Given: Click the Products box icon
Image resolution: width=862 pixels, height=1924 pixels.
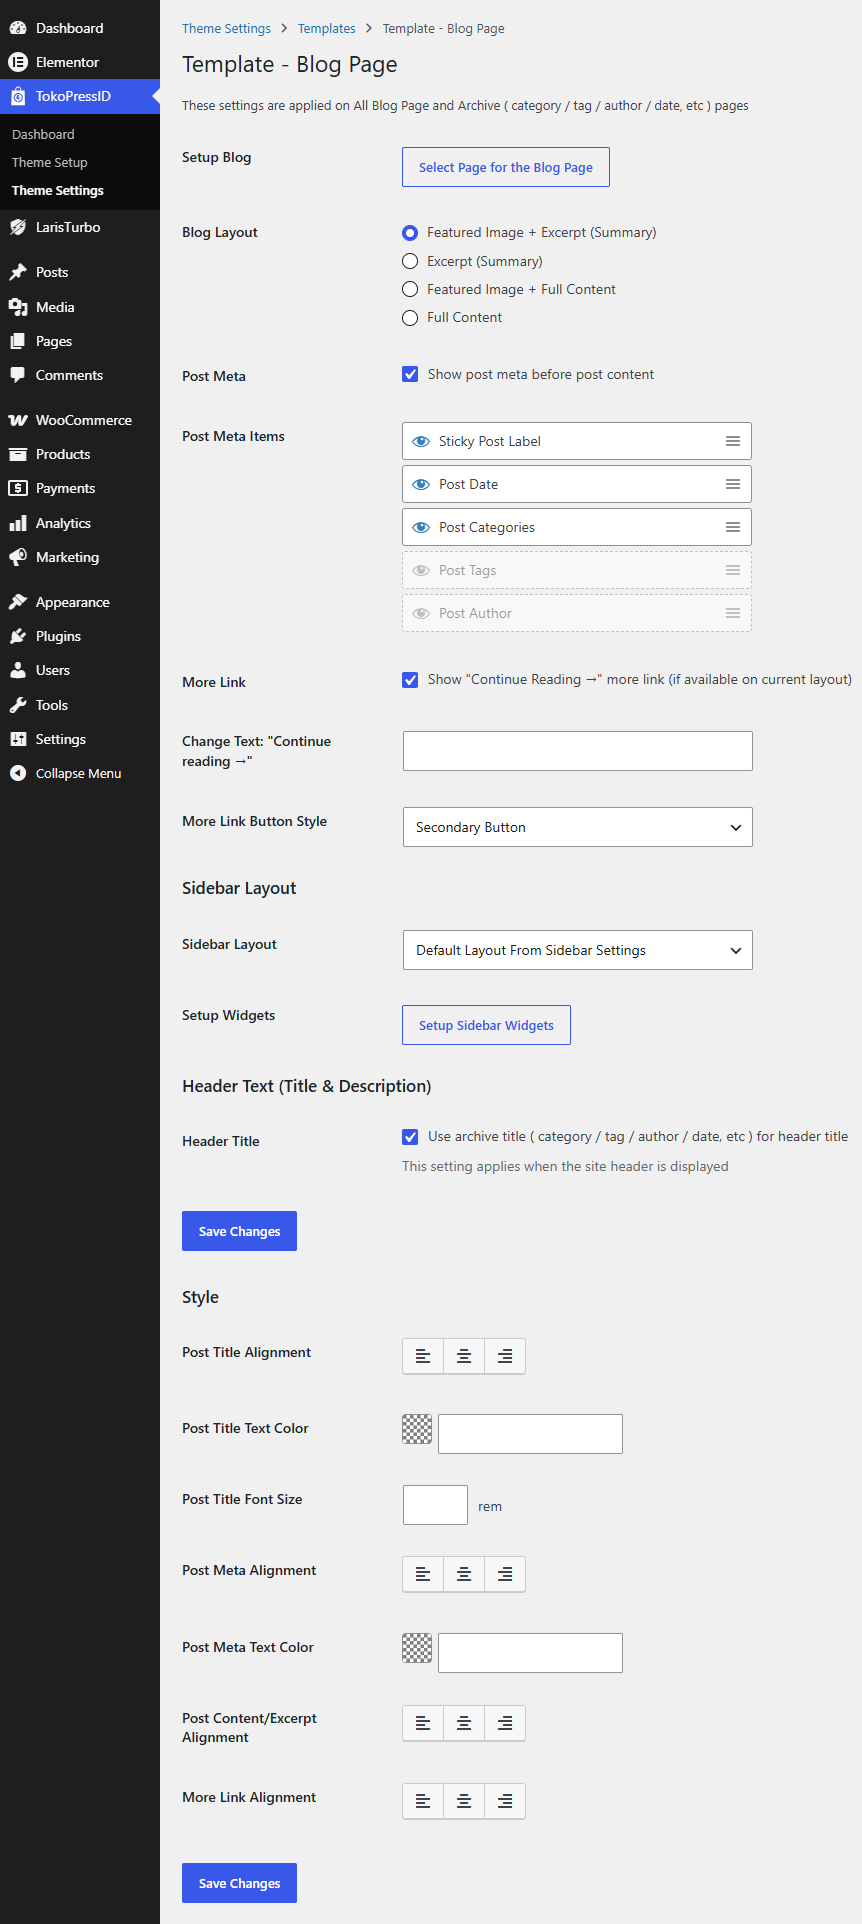Looking at the screenshot, I should click(x=18, y=454).
